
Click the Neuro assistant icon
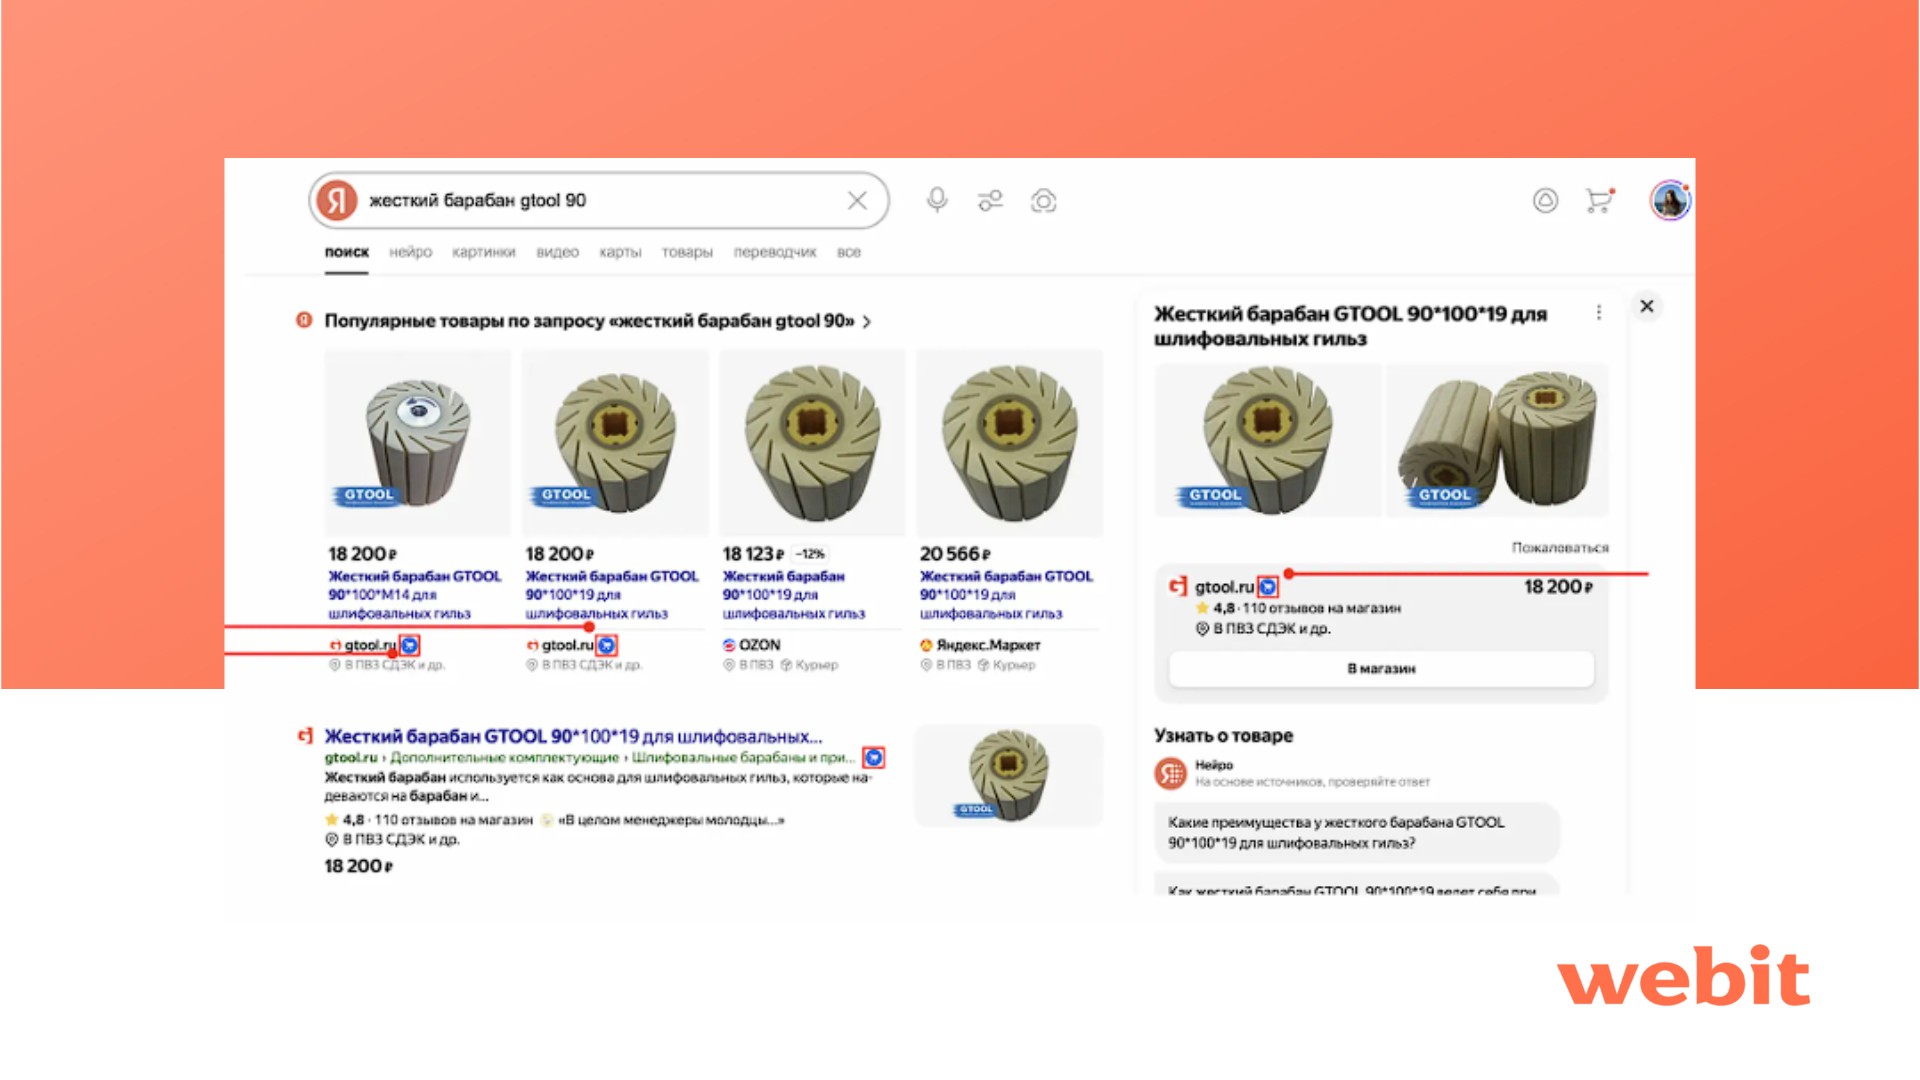1171,773
